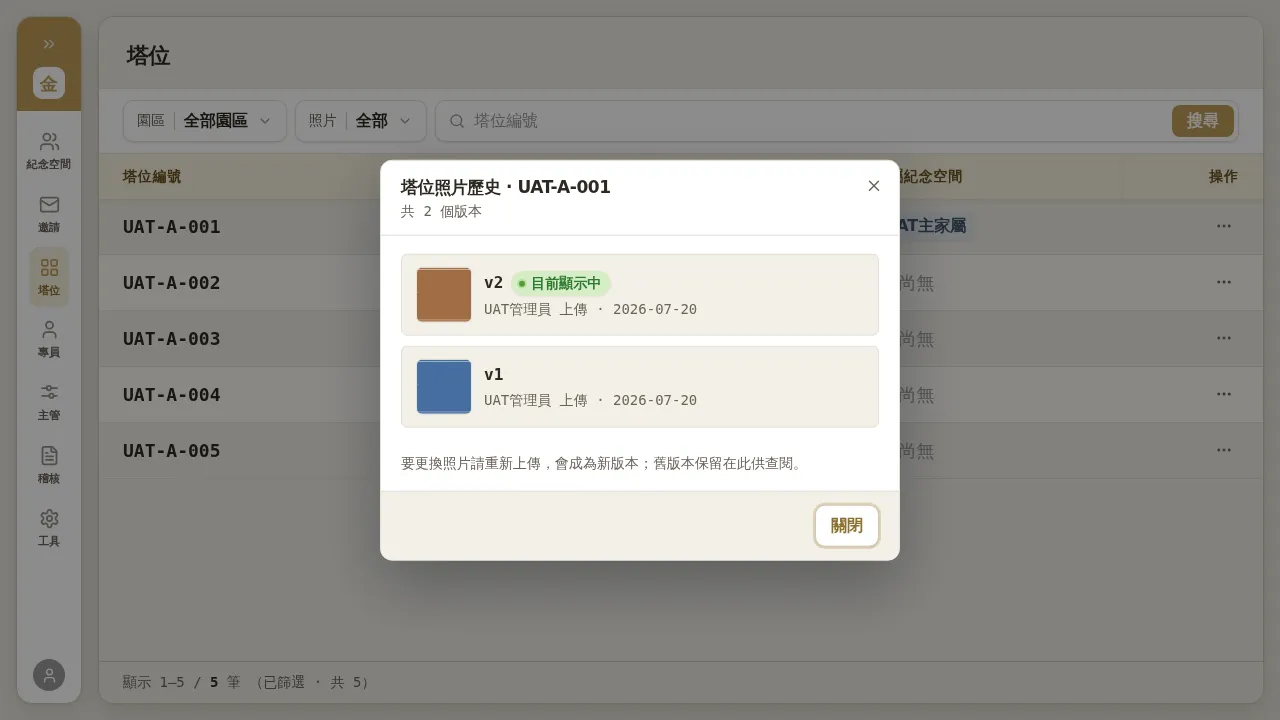
Task: Open the more actions menu for UAT-A-003
Action: (x=1224, y=338)
